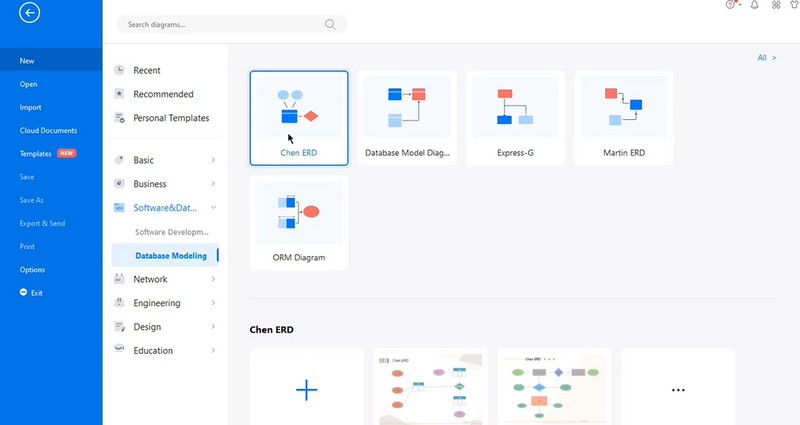Click the Database Model Diagram icon
800x425 pixels.
coord(407,106)
